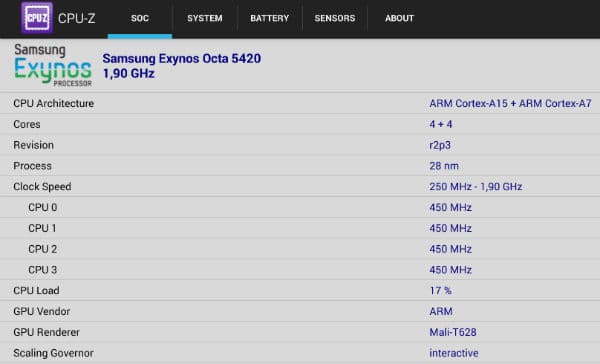Select the CPU 1 row label
The image size is (600, 364).
click(x=42, y=228)
